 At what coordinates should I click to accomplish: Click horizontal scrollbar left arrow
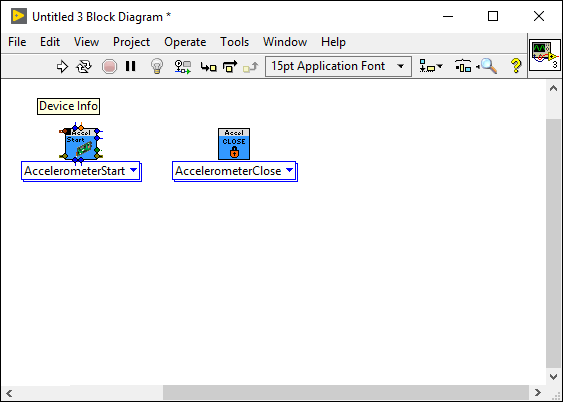point(9,393)
